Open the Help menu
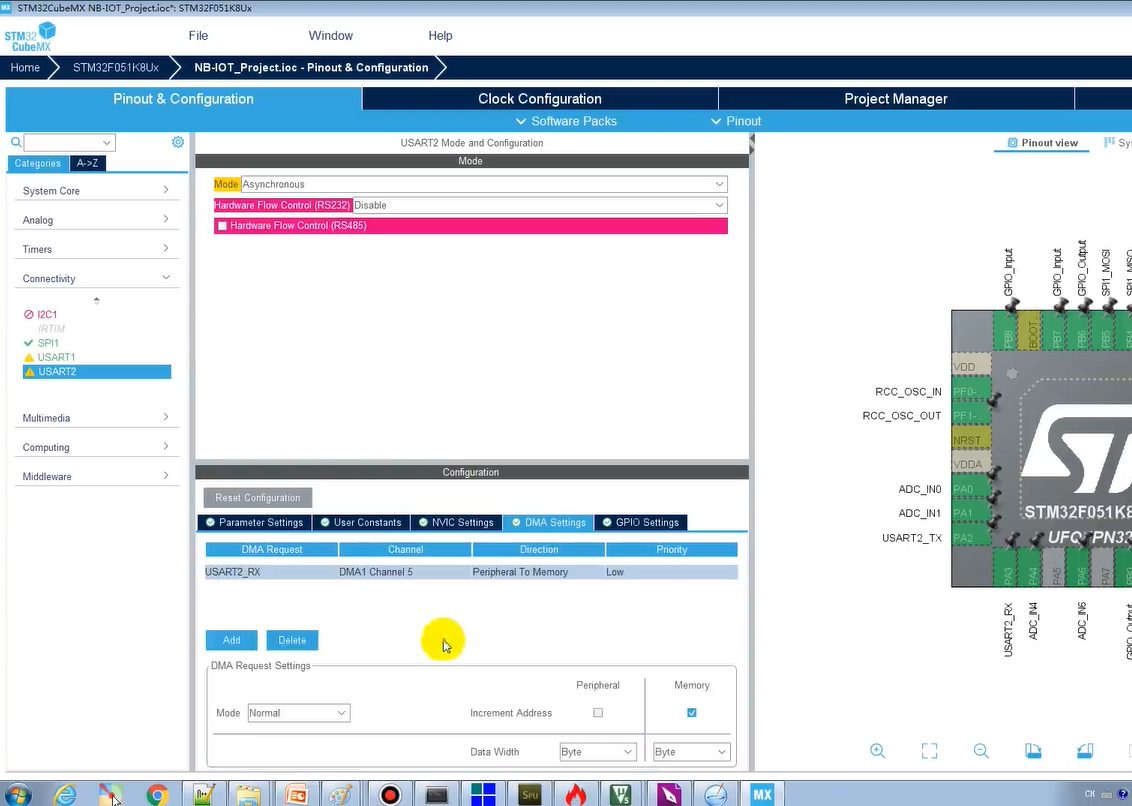The width and height of the screenshot is (1132, 806). tap(440, 35)
